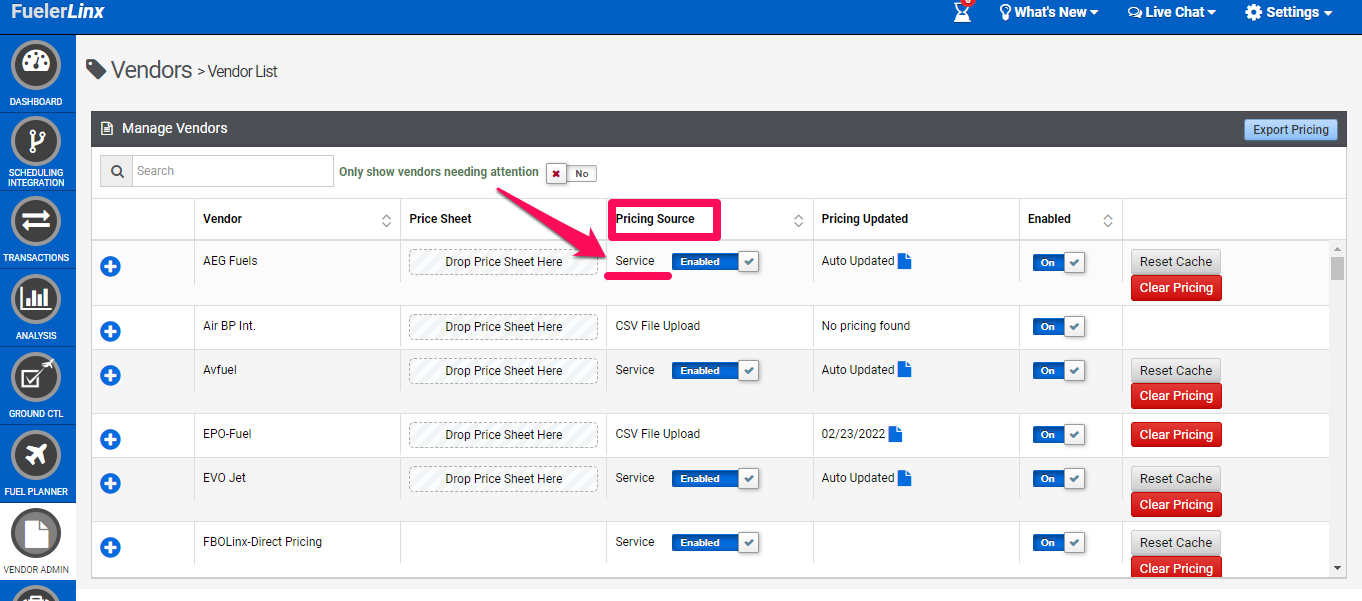The width and height of the screenshot is (1362, 601).
Task: Click the No pricing found text
Action: 866,326
